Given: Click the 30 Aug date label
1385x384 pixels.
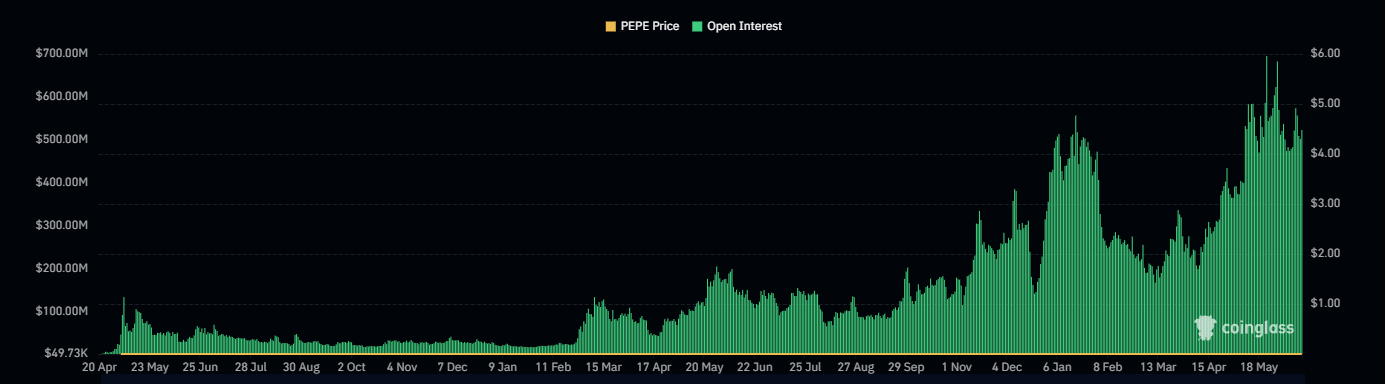Looking at the screenshot, I should tap(301, 368).
